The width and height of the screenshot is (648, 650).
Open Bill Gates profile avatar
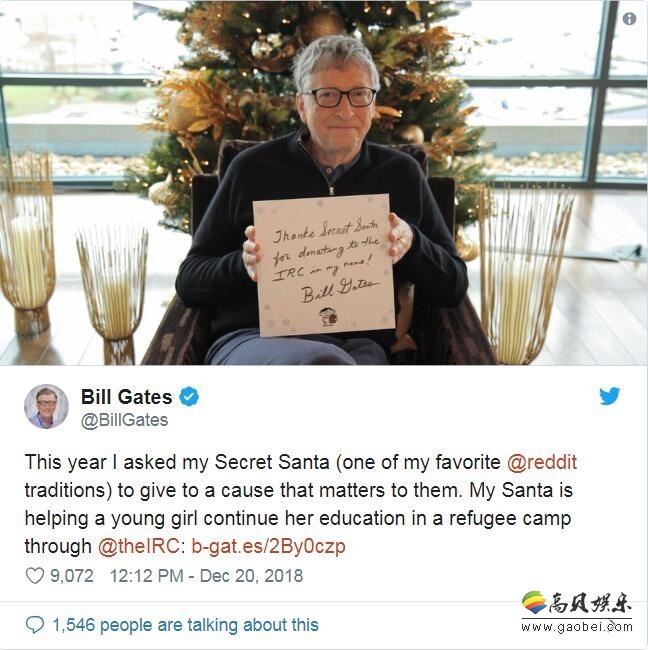point(46,406)
